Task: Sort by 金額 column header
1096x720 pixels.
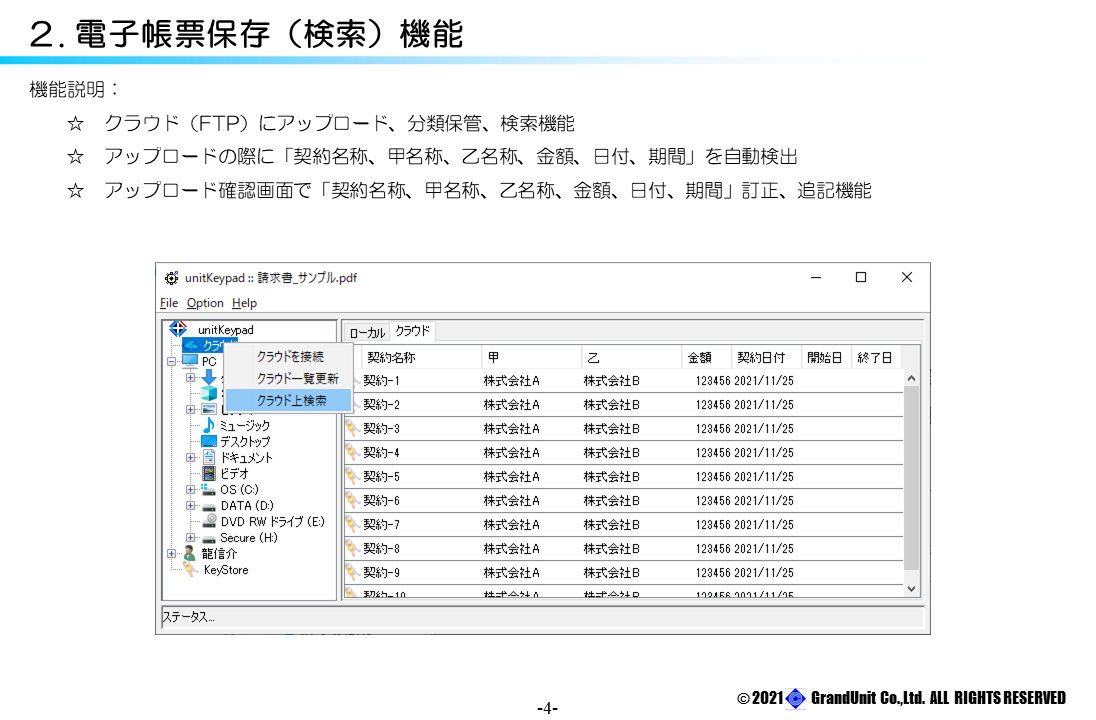Action: click(x=707, y=357)
